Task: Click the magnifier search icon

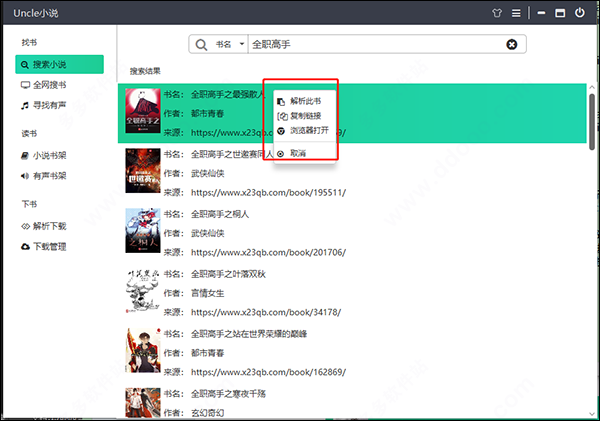Action: pyautogui.click(x=203, y=44)
